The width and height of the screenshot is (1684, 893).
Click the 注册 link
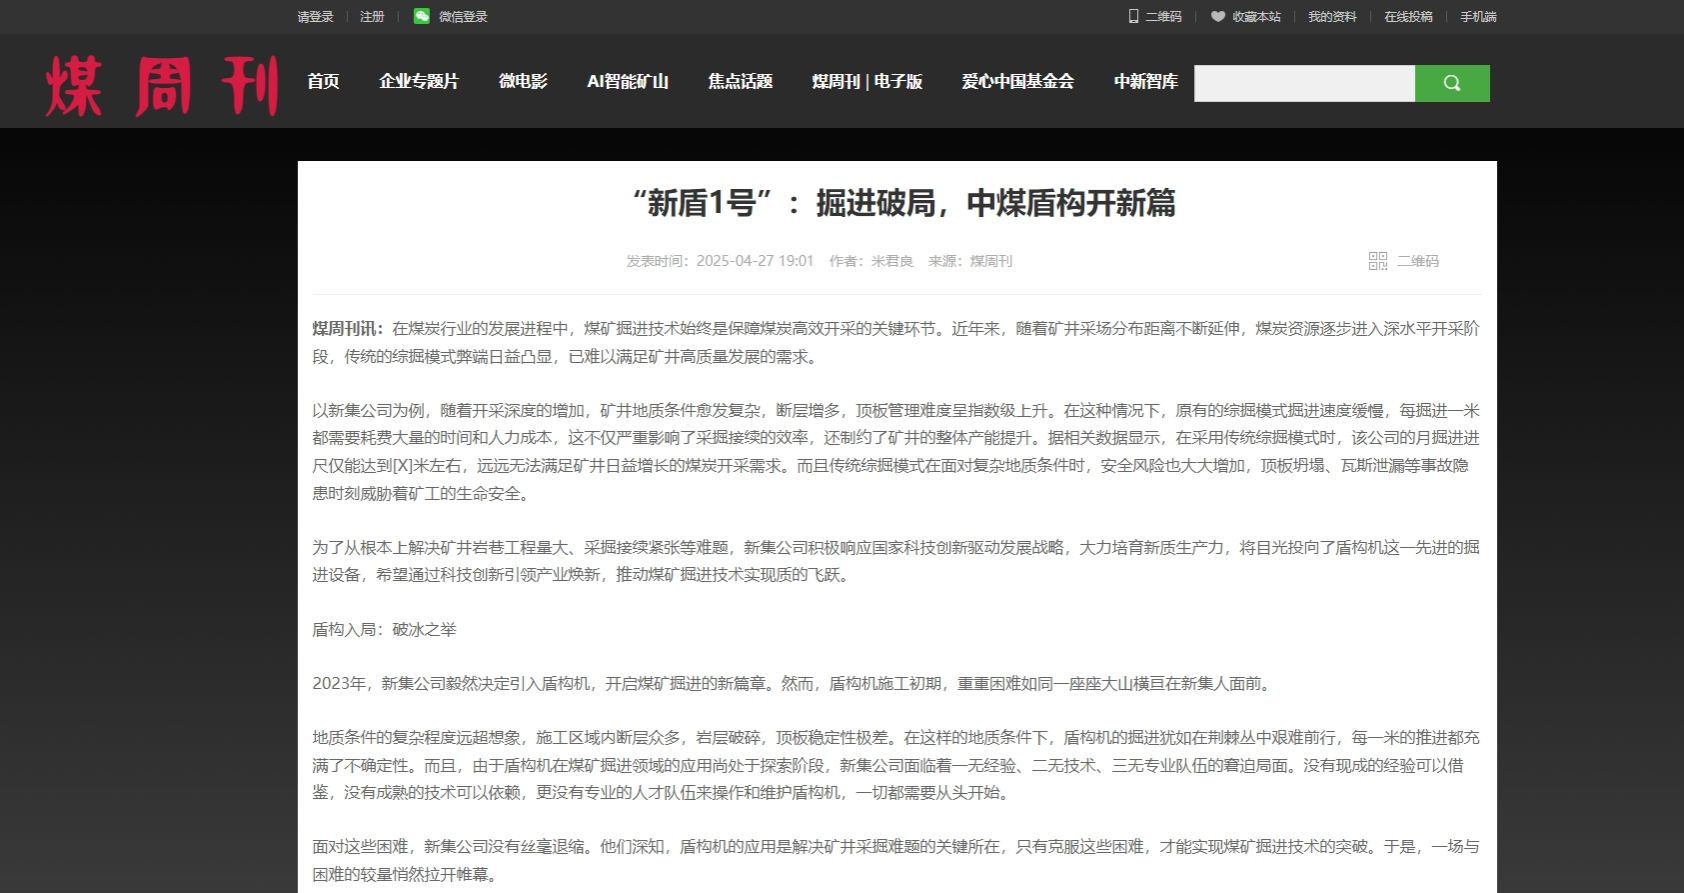[x=372, y=16]
